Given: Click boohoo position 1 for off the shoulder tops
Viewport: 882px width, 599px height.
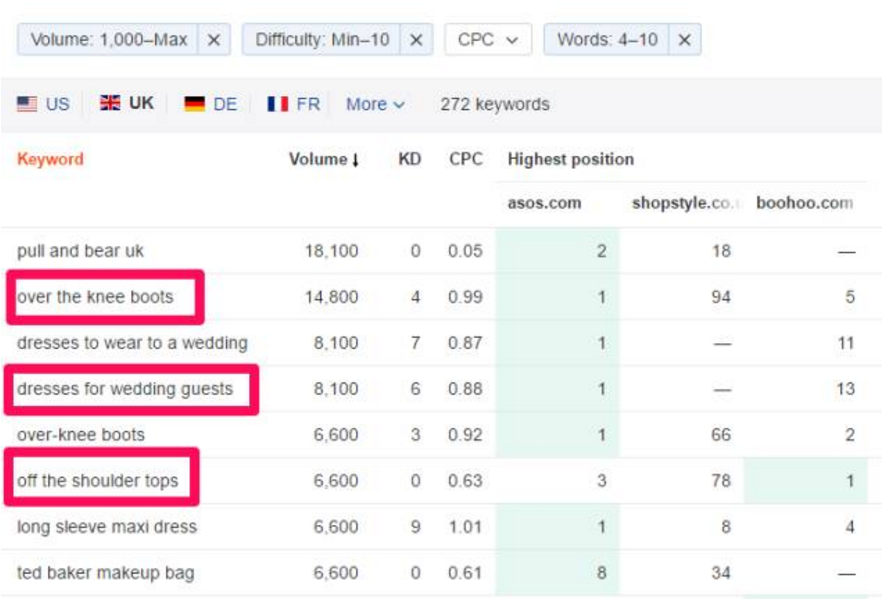Looking at the screenshot, I should tap(850, 481).
